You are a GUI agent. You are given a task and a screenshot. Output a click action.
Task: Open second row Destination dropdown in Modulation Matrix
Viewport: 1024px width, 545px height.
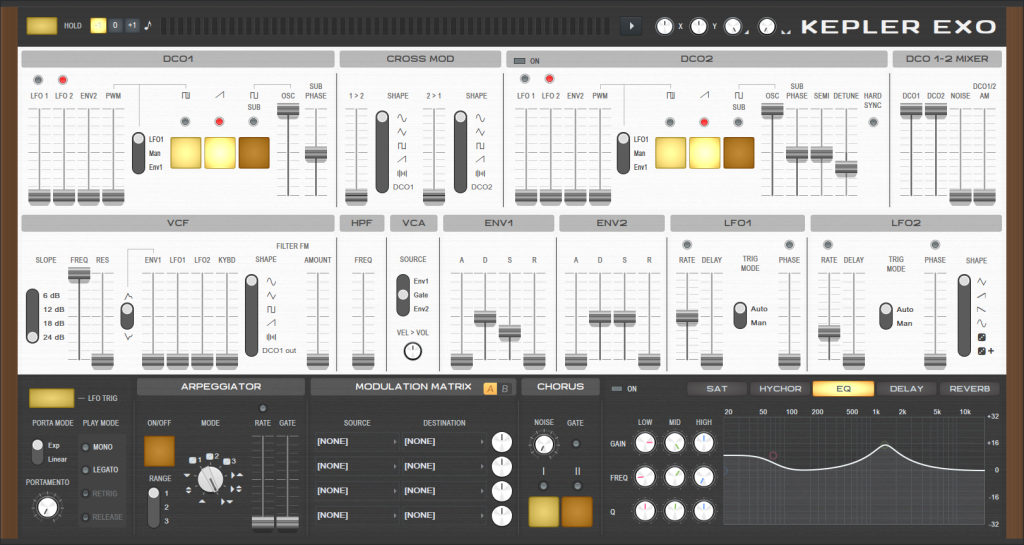(444, 466)
